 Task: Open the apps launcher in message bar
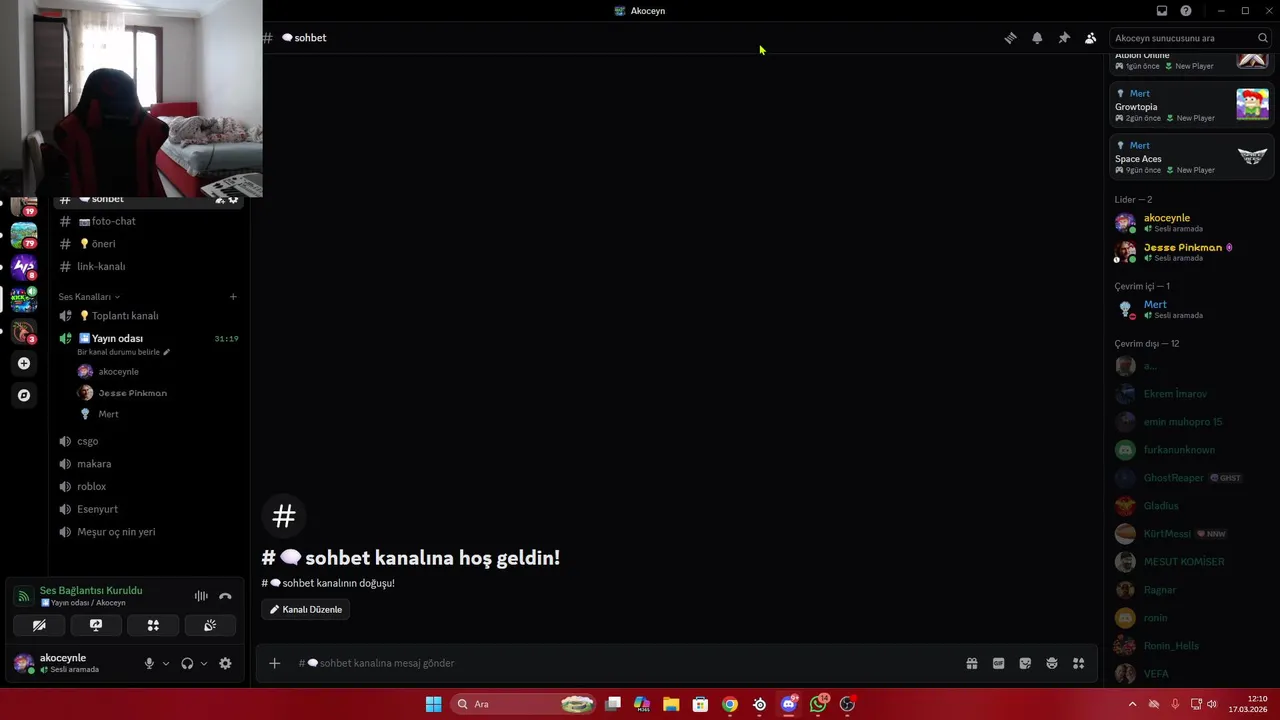click(1078, 663)
